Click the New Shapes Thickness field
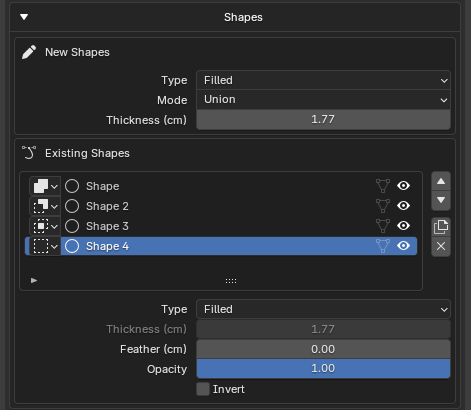471x410 pixels. pyautogui.click(x=323, y=119)
